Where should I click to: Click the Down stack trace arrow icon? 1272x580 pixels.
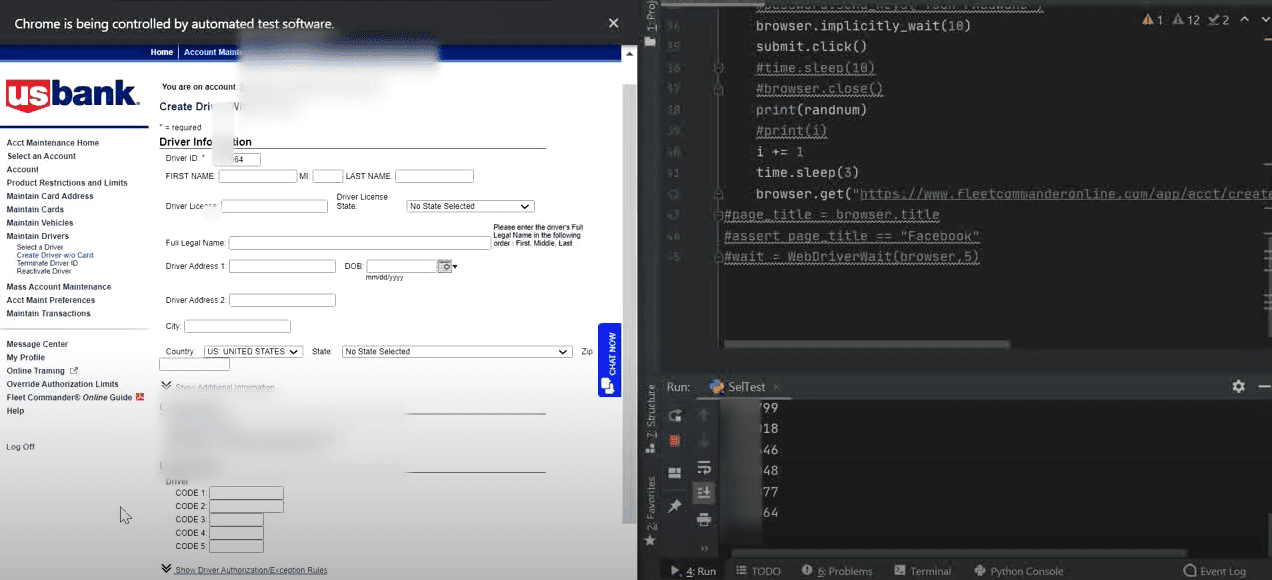tap(704, 441)
